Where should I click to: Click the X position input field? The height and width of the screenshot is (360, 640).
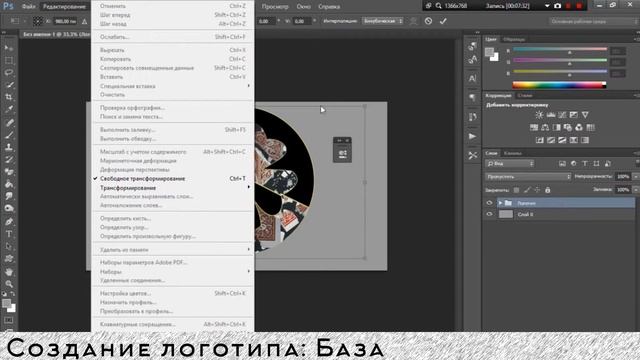pyautogui.click(x=65, y=21)
